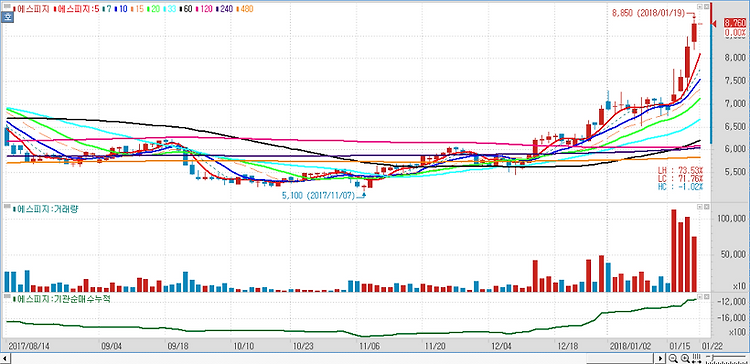Click the LC : 71.76% statistic
Viewport: 750px width, 364px height.
click(x=681, y=178)
